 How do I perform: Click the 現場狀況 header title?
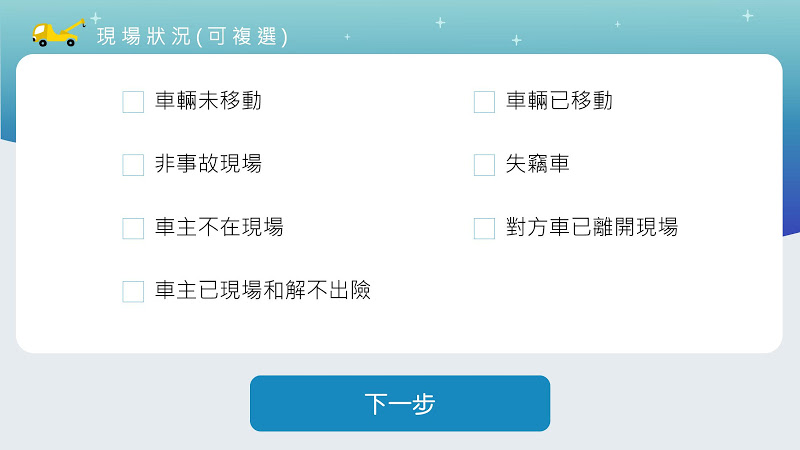coord(142,37)
